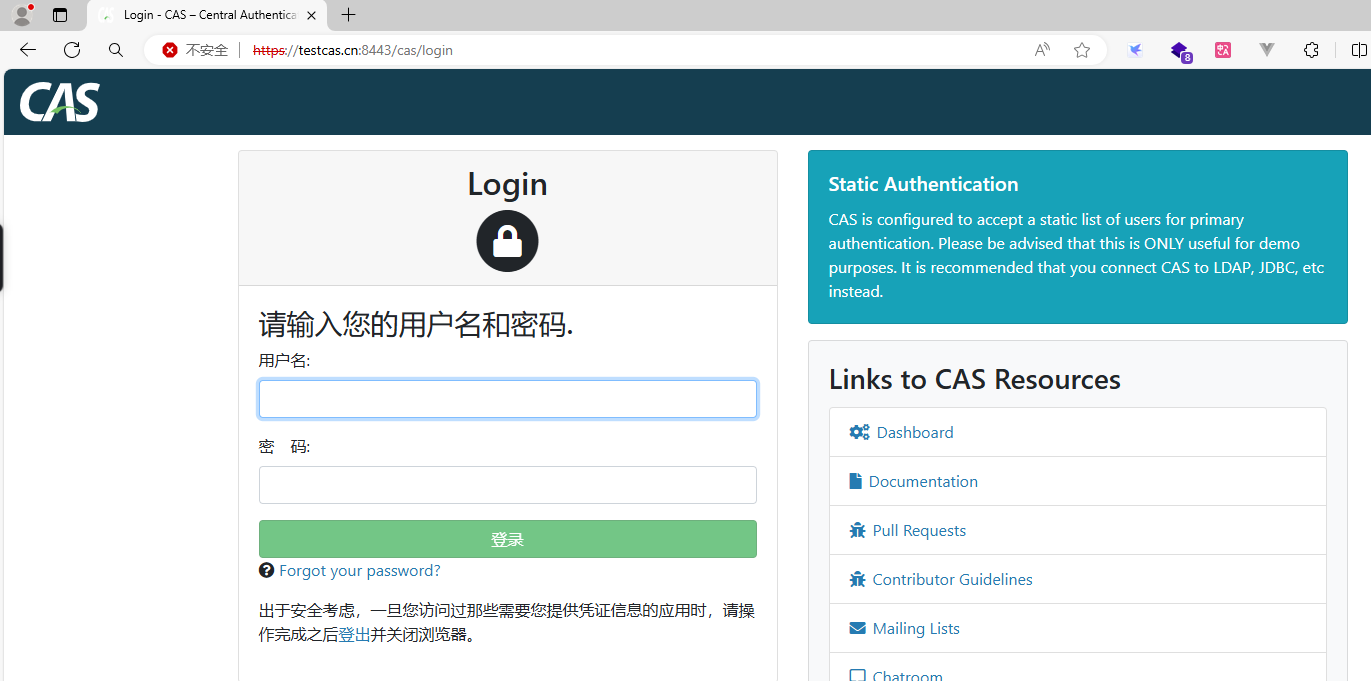The height and width of the screenshot is (681, 1371).
Task: Reload the page with refresh icon
Action: pos(72,50)
